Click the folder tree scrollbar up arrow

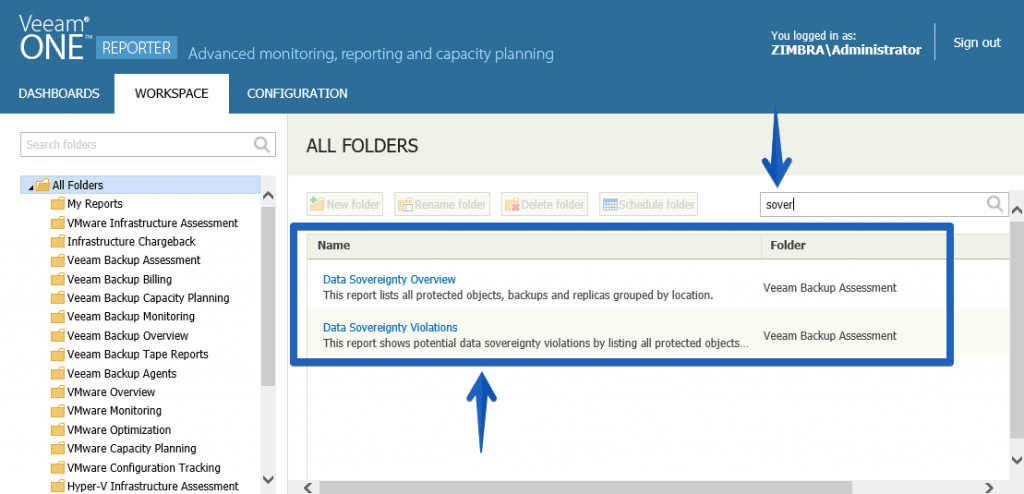click(268, 195)
